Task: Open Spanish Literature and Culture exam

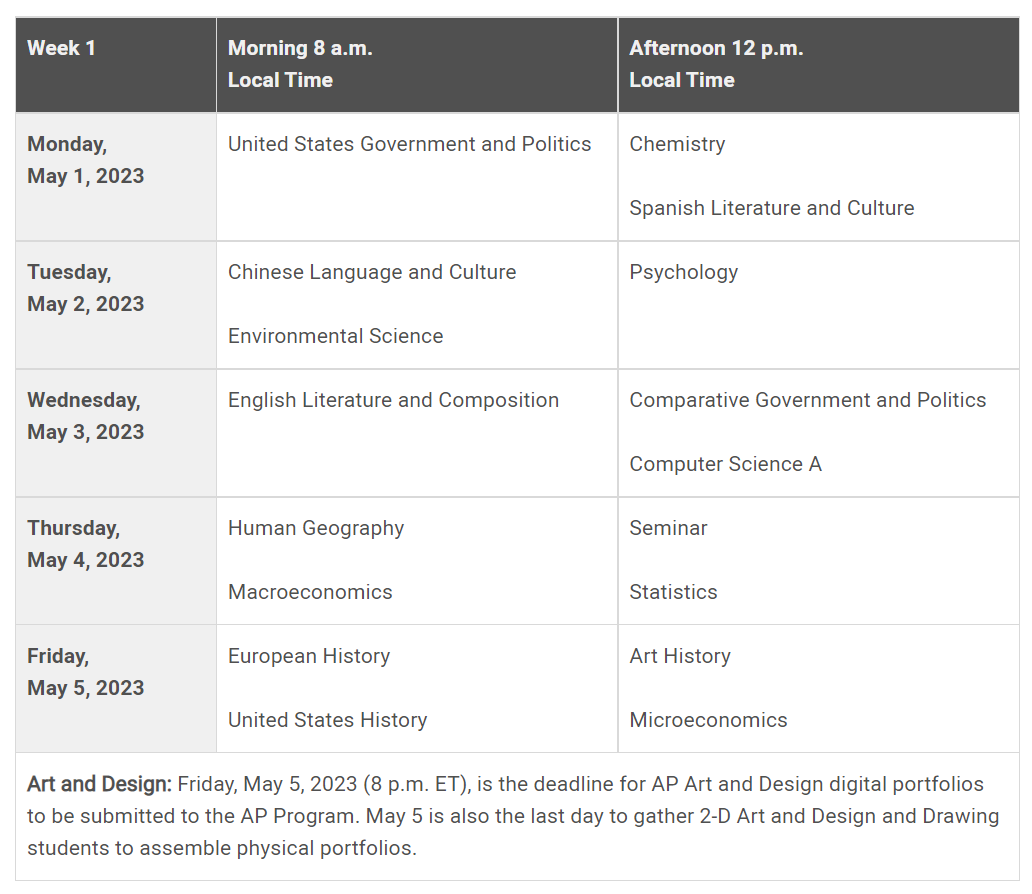Action: point(771,208)
